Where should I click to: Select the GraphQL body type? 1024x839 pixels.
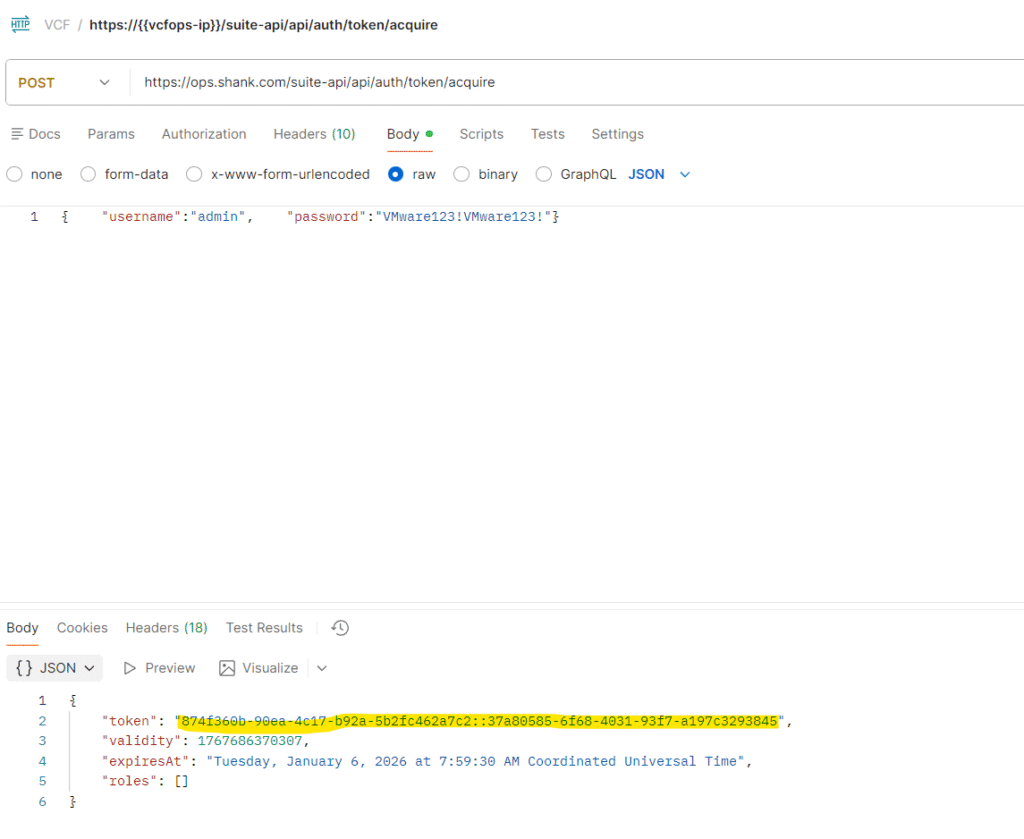click(x=543, y=174)
